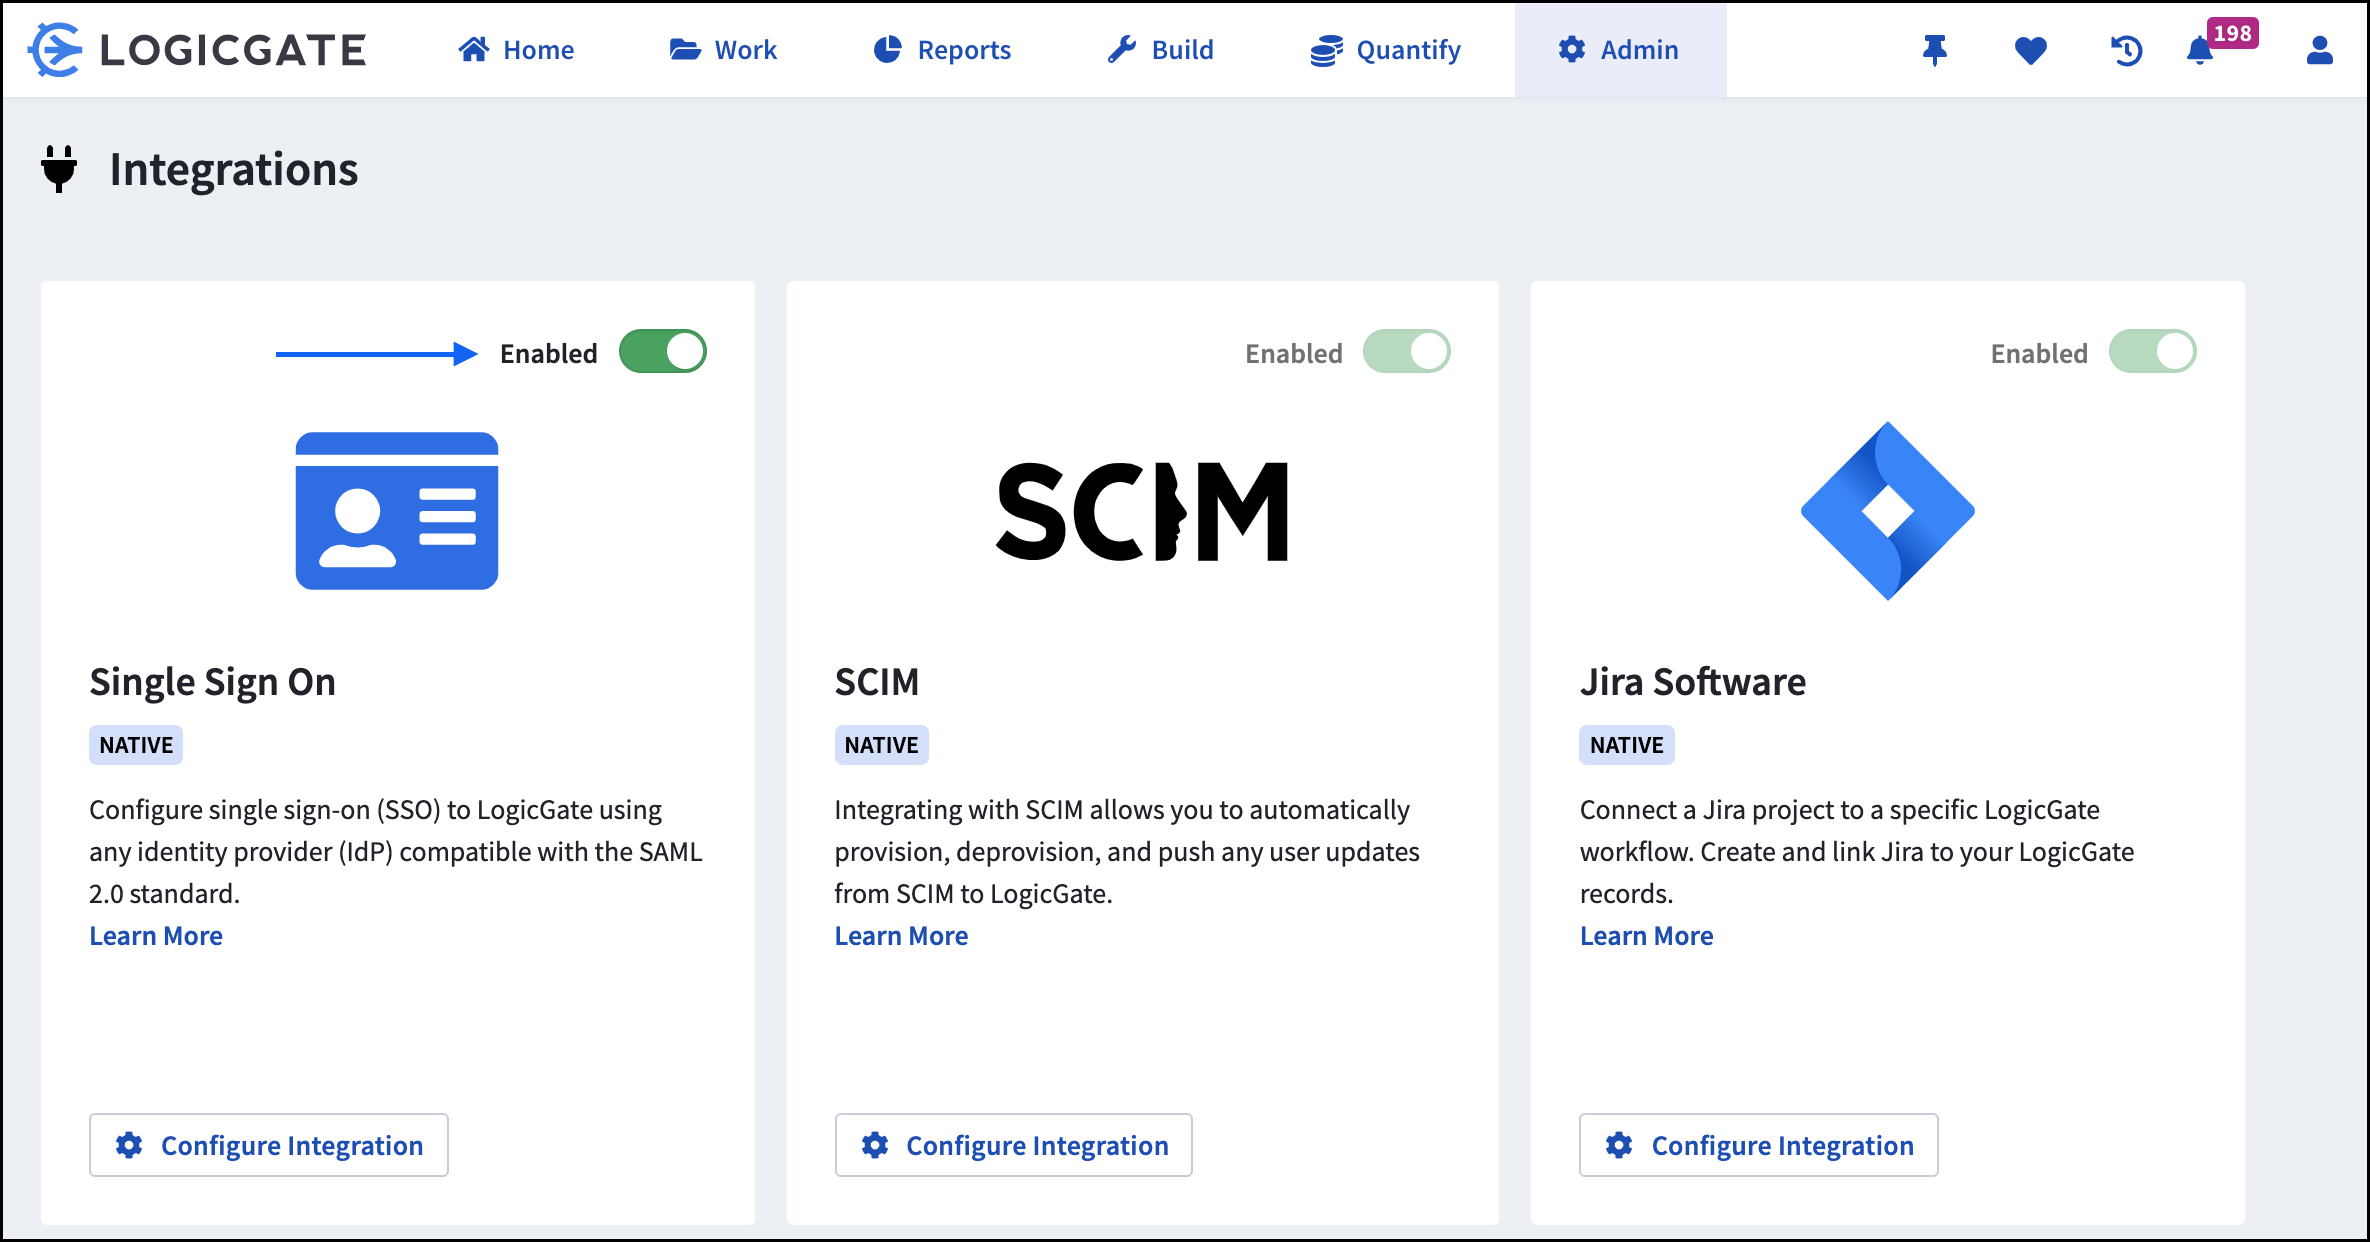Configure Integration for SCIM

pos(1014,1145)
